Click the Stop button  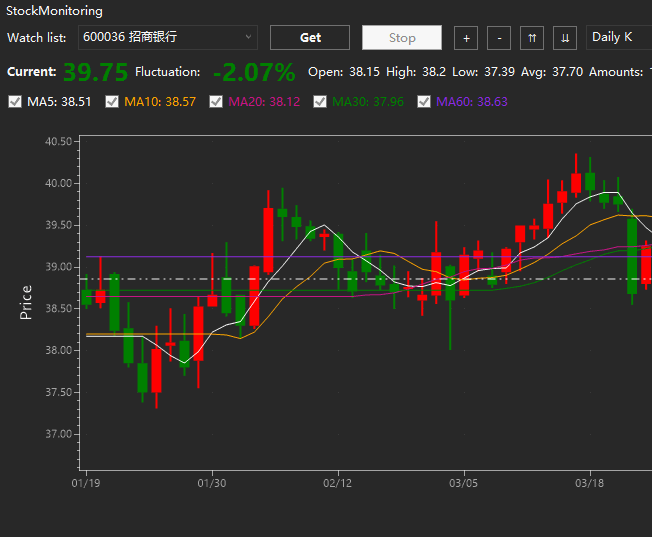point(402,37)
